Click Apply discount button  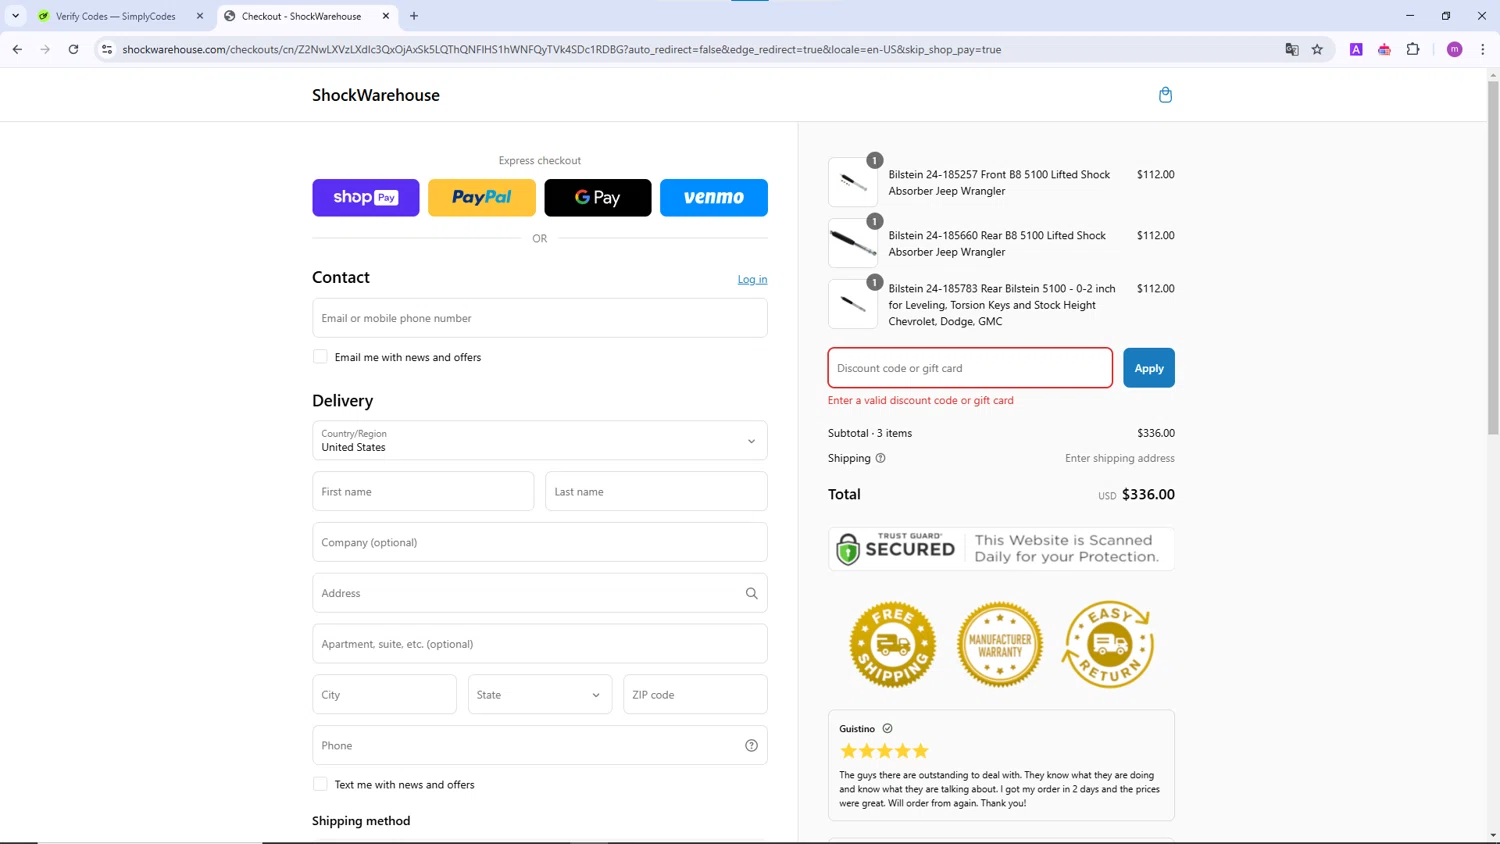pos(1149,368)
